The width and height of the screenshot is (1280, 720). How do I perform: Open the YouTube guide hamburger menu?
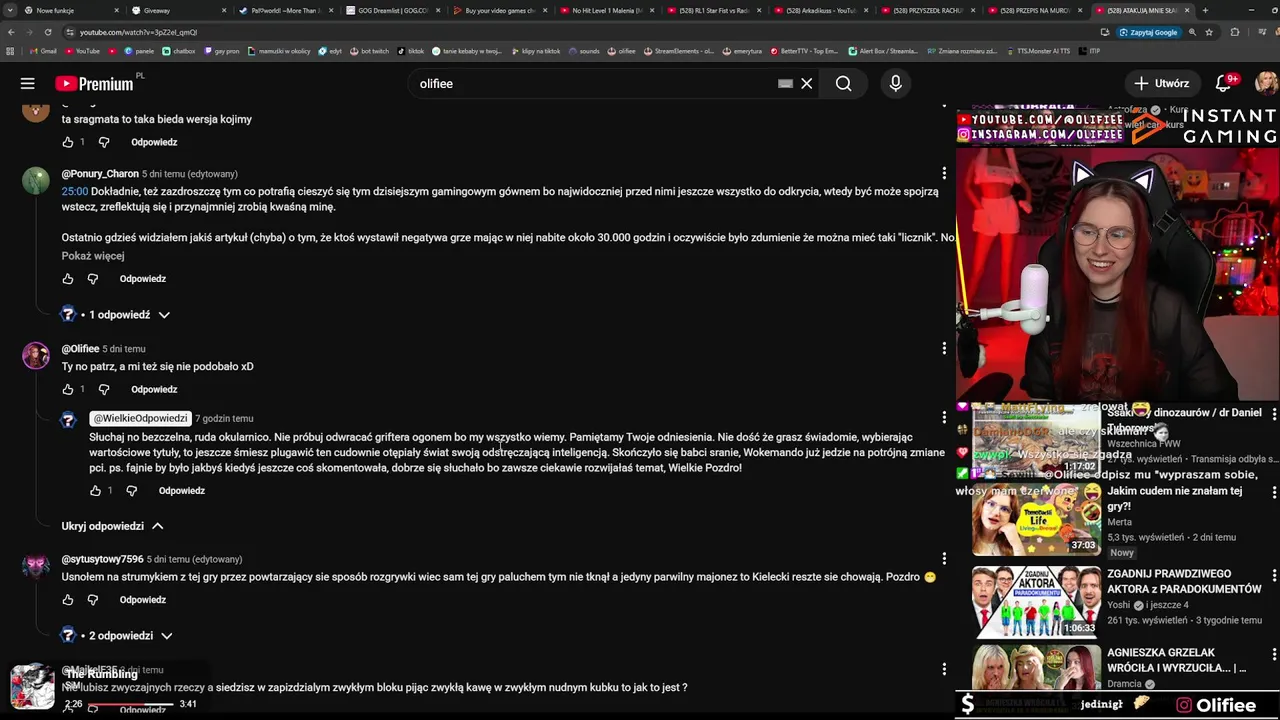pos(28,84)
